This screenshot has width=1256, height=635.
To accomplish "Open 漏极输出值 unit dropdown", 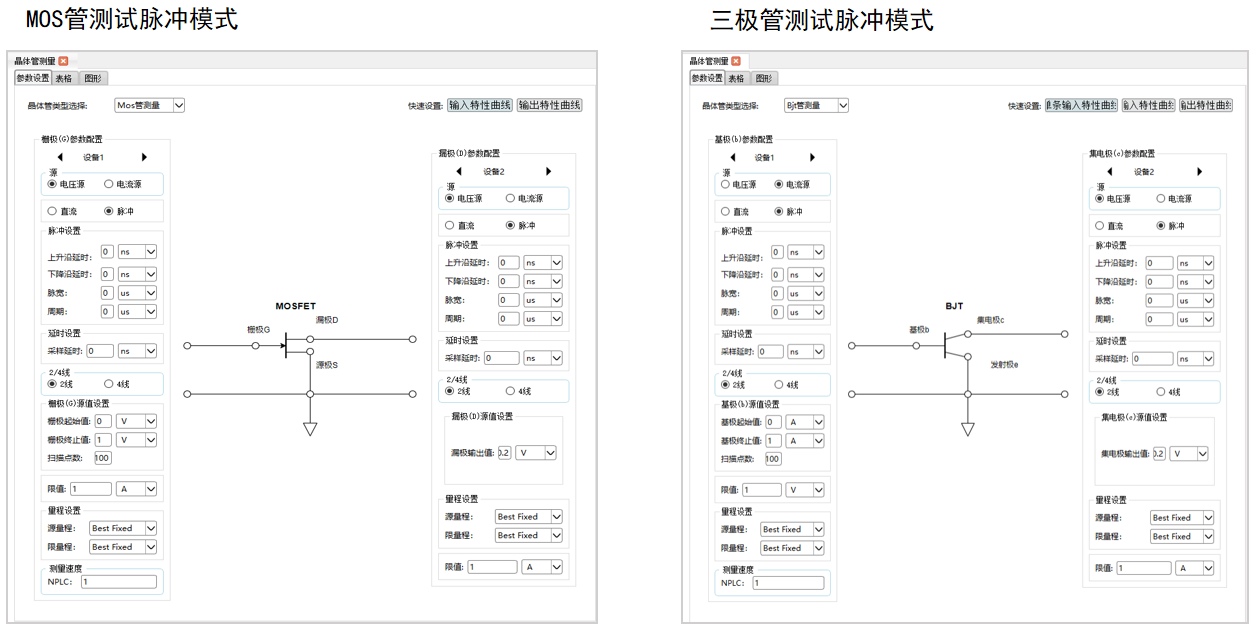I will 537,452.
